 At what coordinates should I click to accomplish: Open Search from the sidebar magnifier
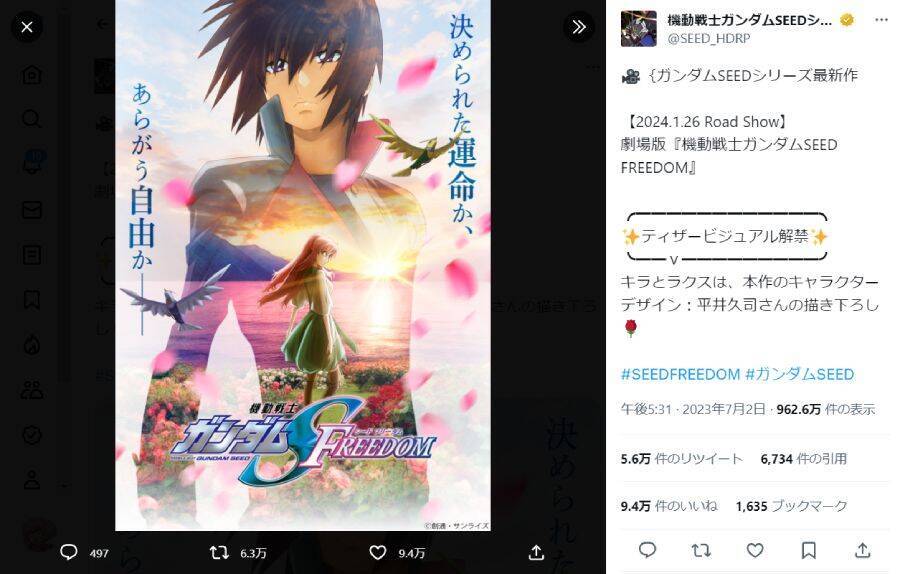click(32, 119)
